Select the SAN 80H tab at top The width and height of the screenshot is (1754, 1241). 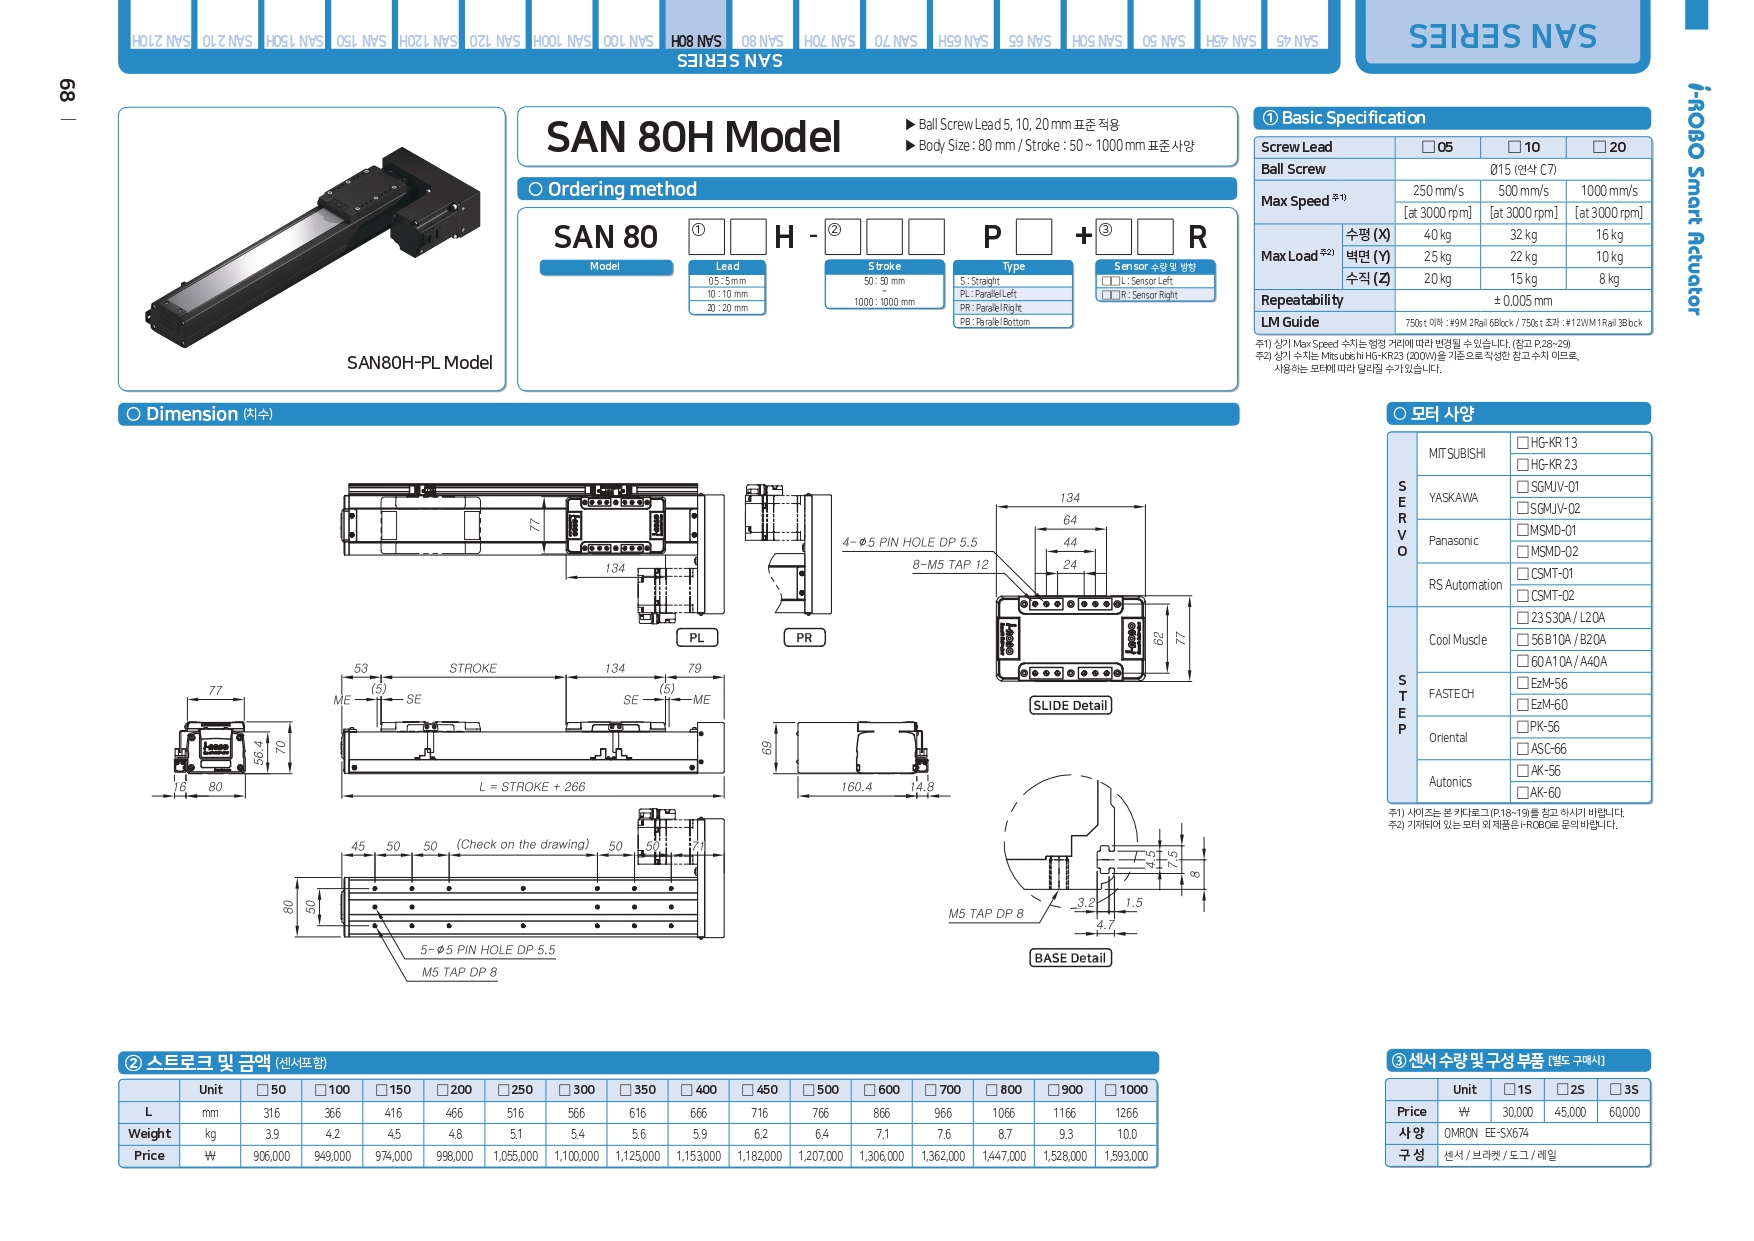point(696,25)
